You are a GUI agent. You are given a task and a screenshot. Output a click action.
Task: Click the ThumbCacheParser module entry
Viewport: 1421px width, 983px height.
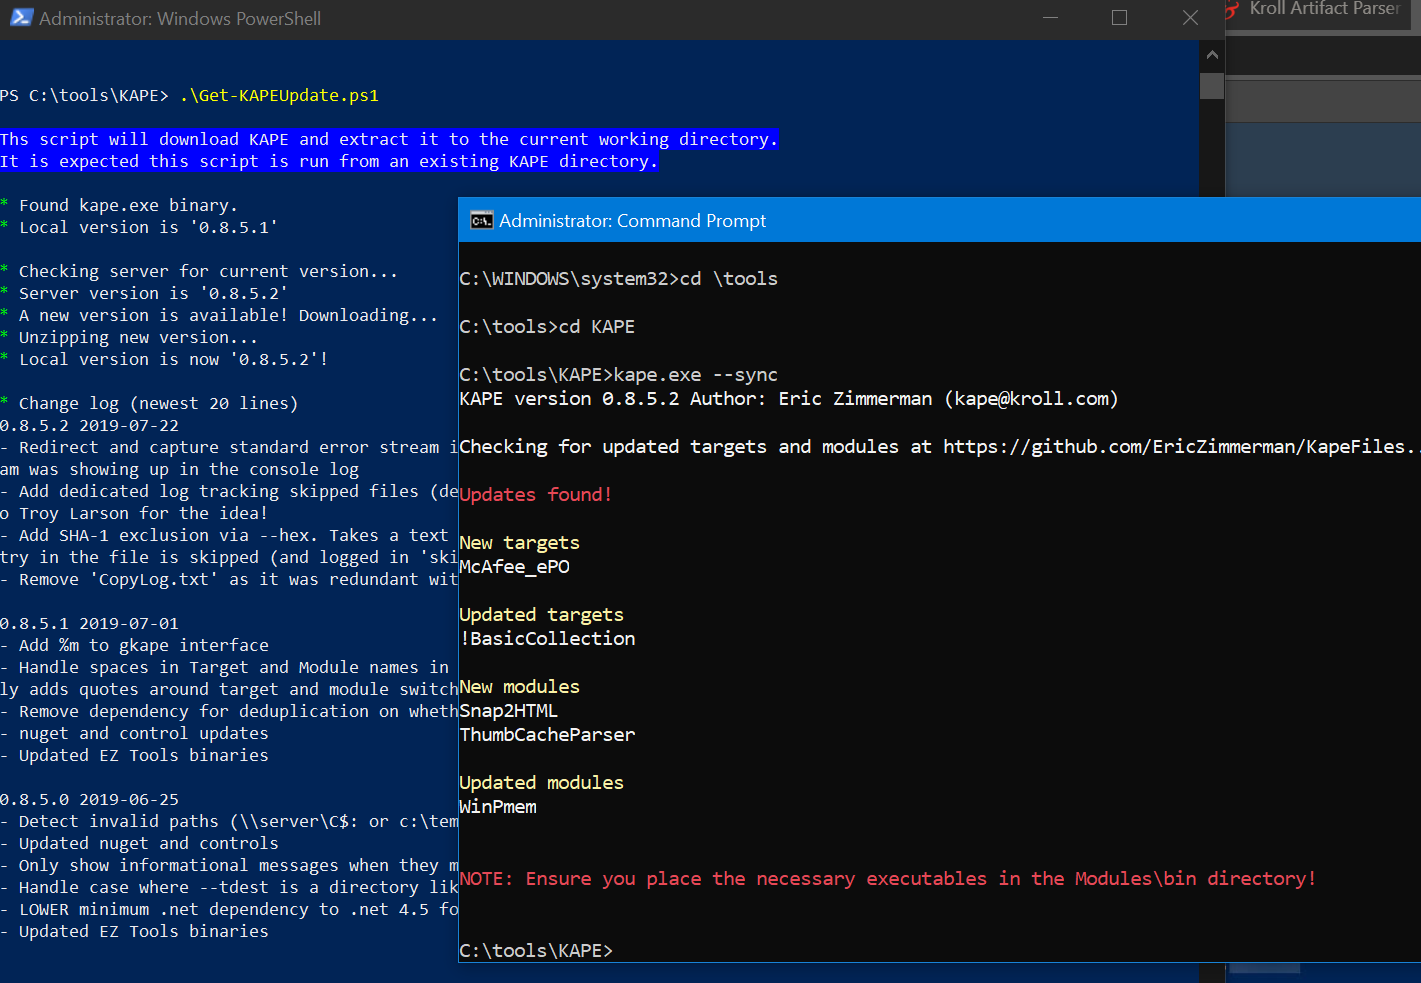pos(547,735)
